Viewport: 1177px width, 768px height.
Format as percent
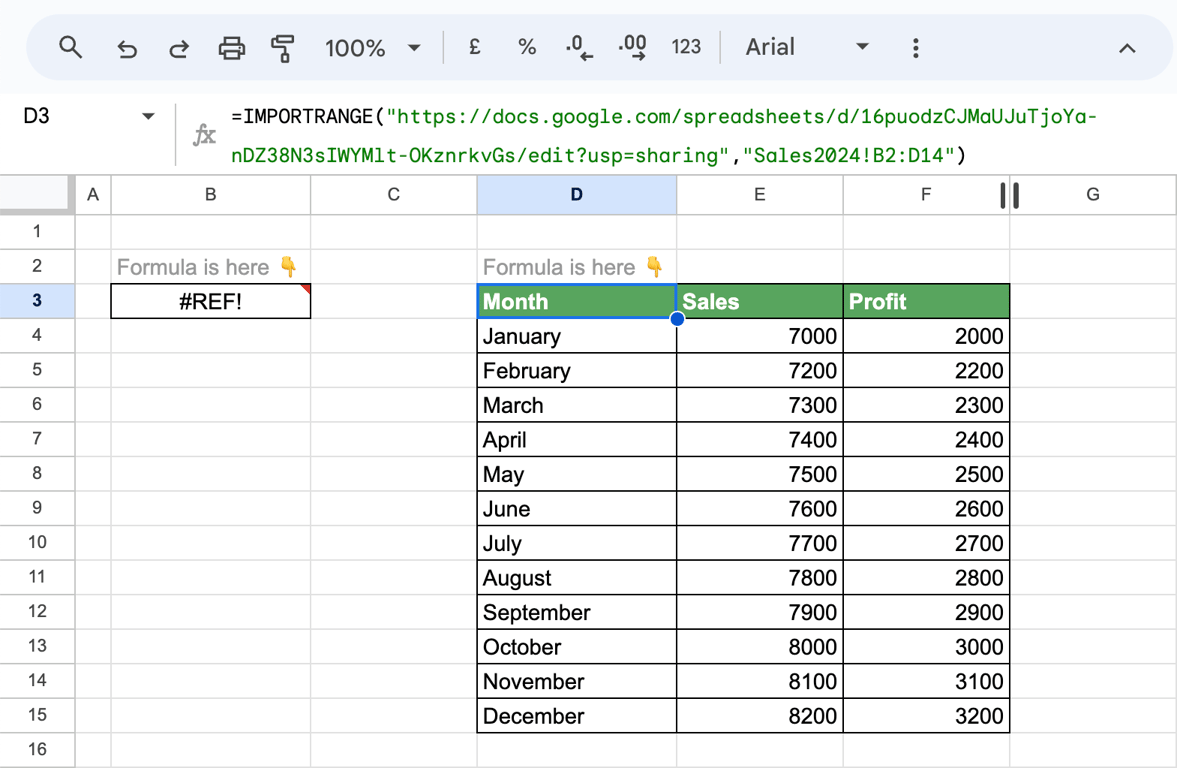click(x=527, y=47)
